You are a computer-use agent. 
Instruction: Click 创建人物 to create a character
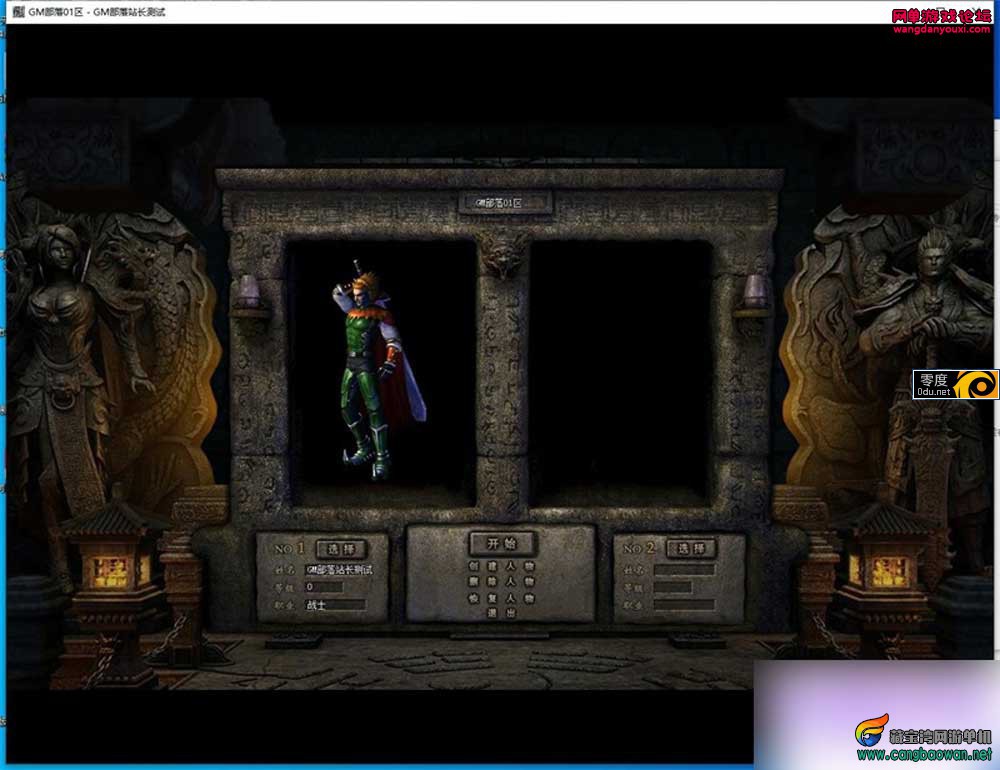(502, 566)
